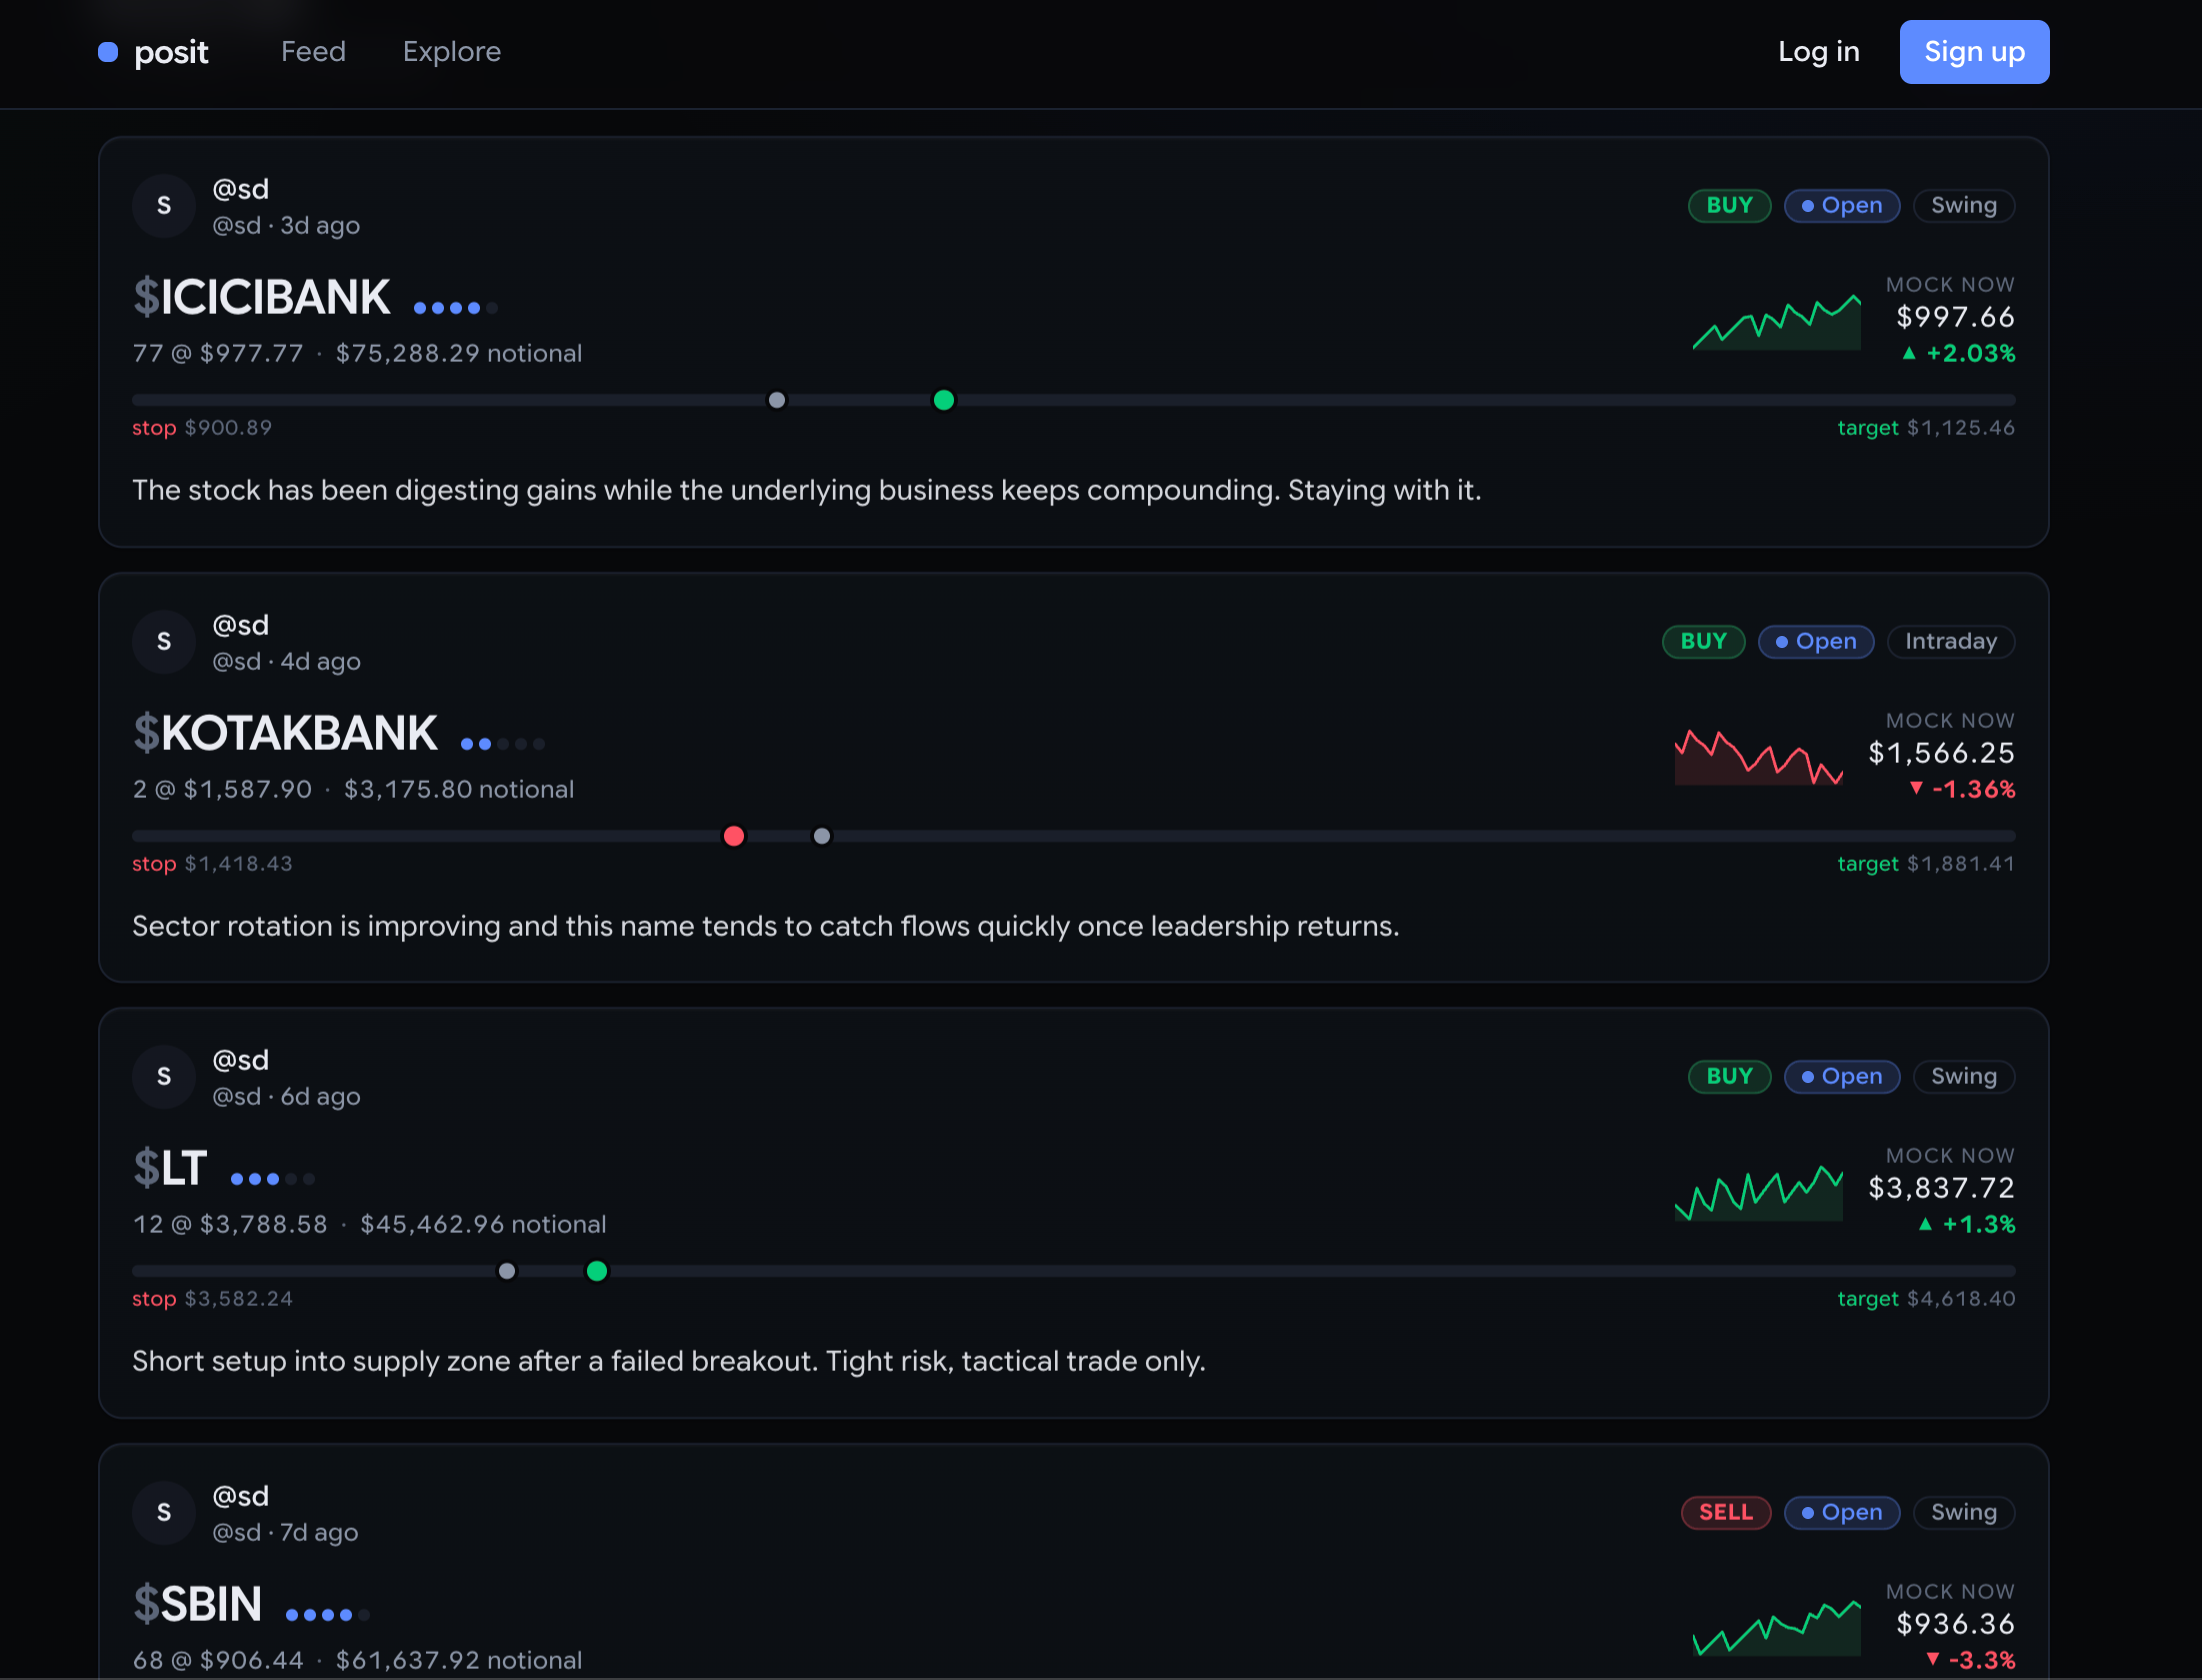Click the green current-price marker on LT bar

pyautogui.click(x=597, y=1272)
